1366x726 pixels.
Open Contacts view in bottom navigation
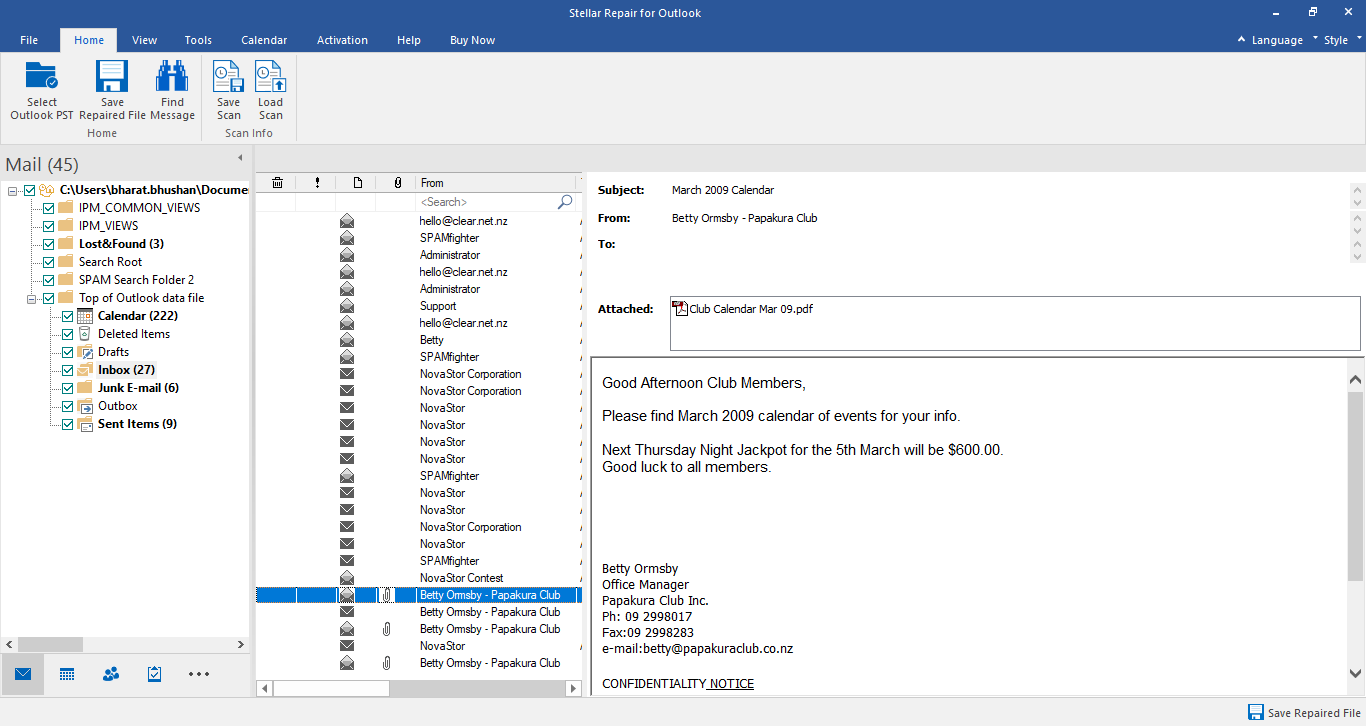(111, 674)
